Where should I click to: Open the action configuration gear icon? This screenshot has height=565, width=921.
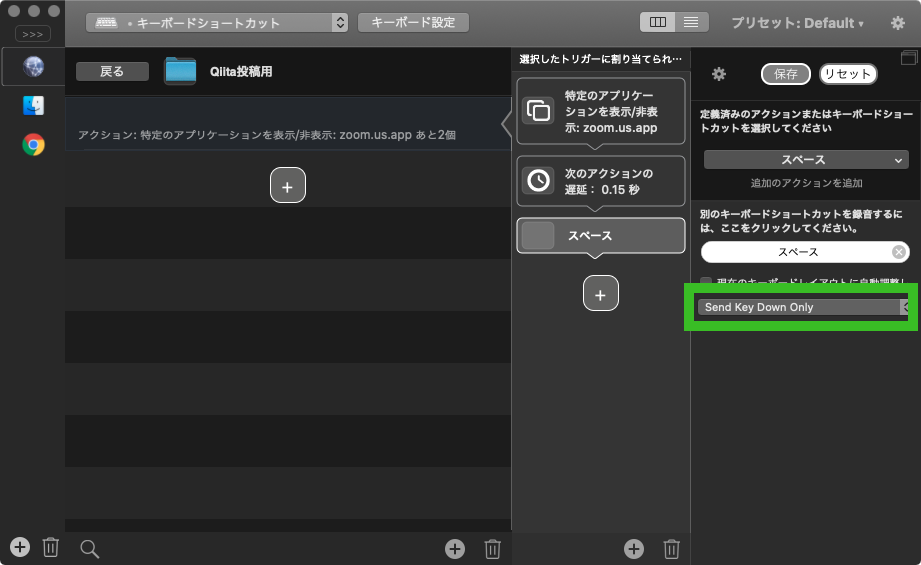tap(719, 74)
